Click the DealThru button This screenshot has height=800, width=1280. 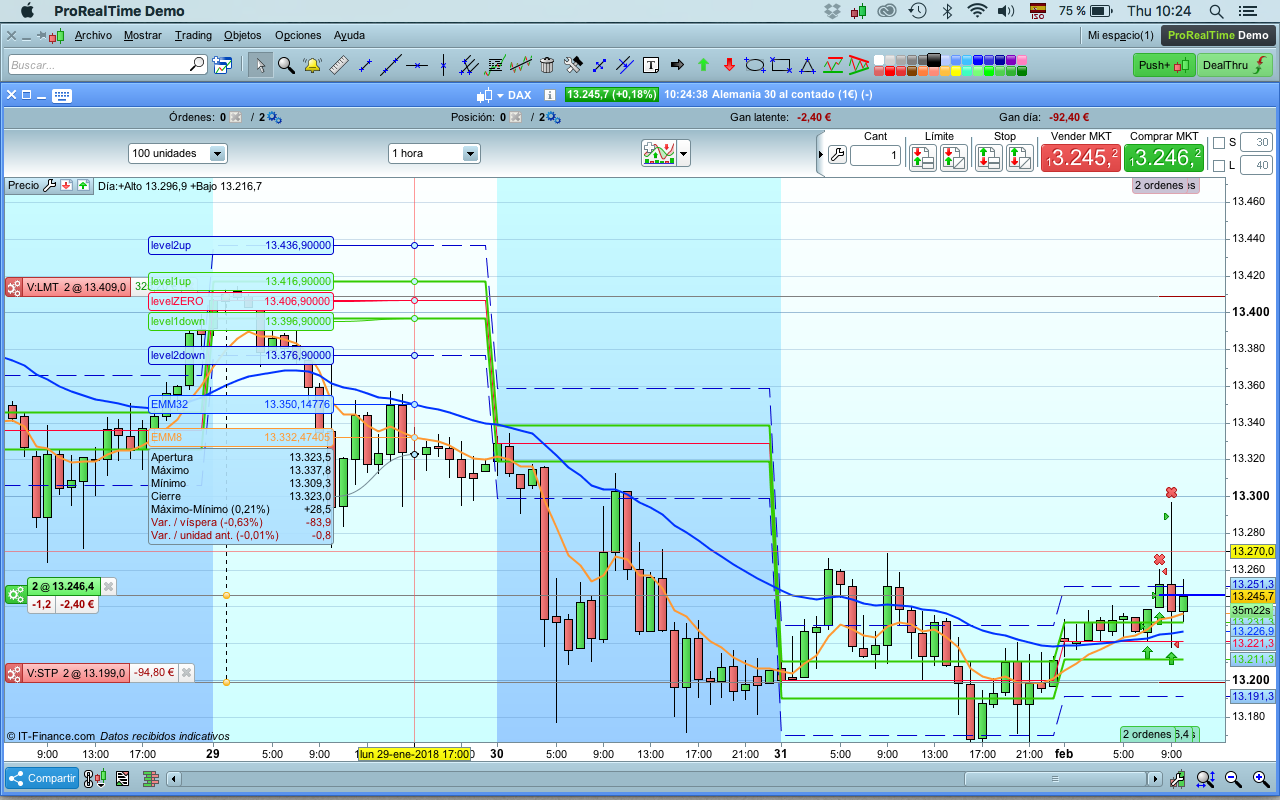(1234, 65)
